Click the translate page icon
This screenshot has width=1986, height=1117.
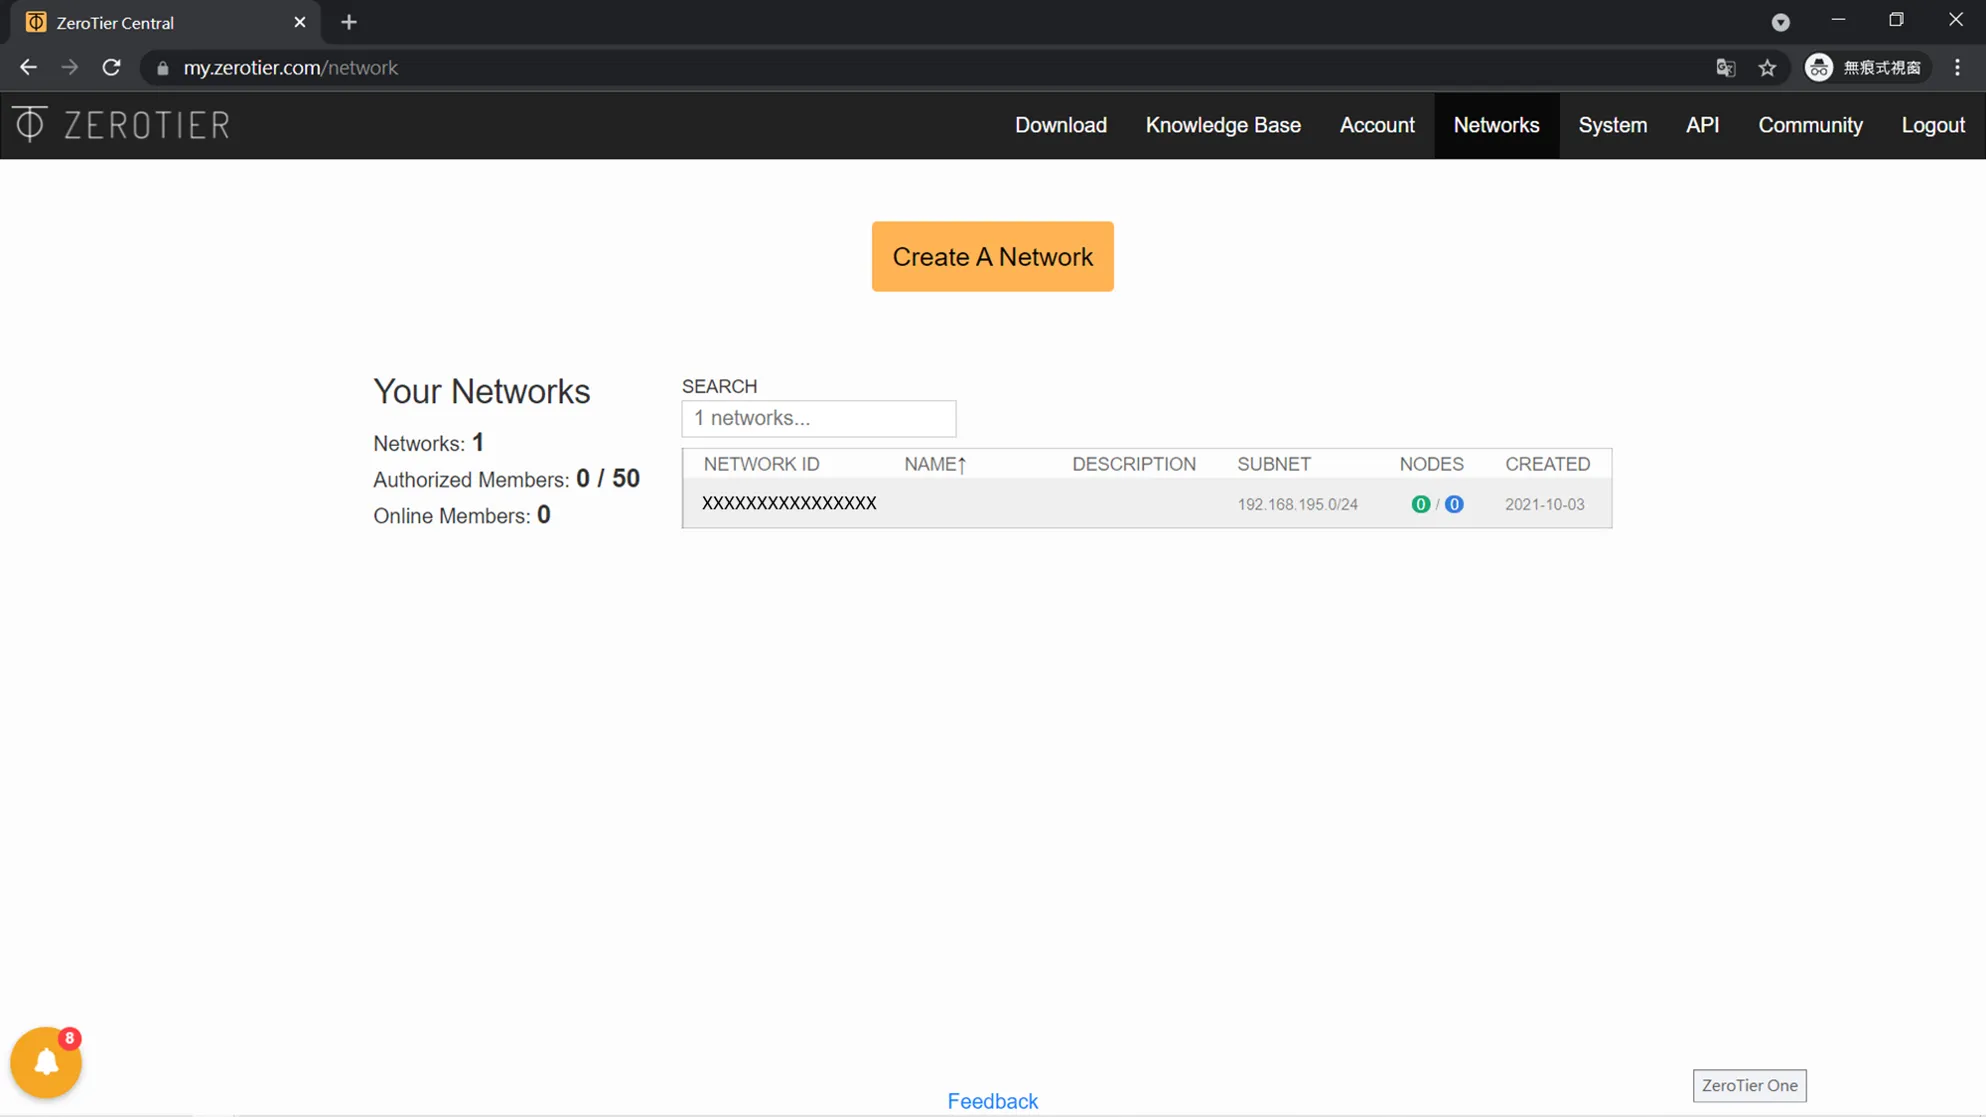1725,68
